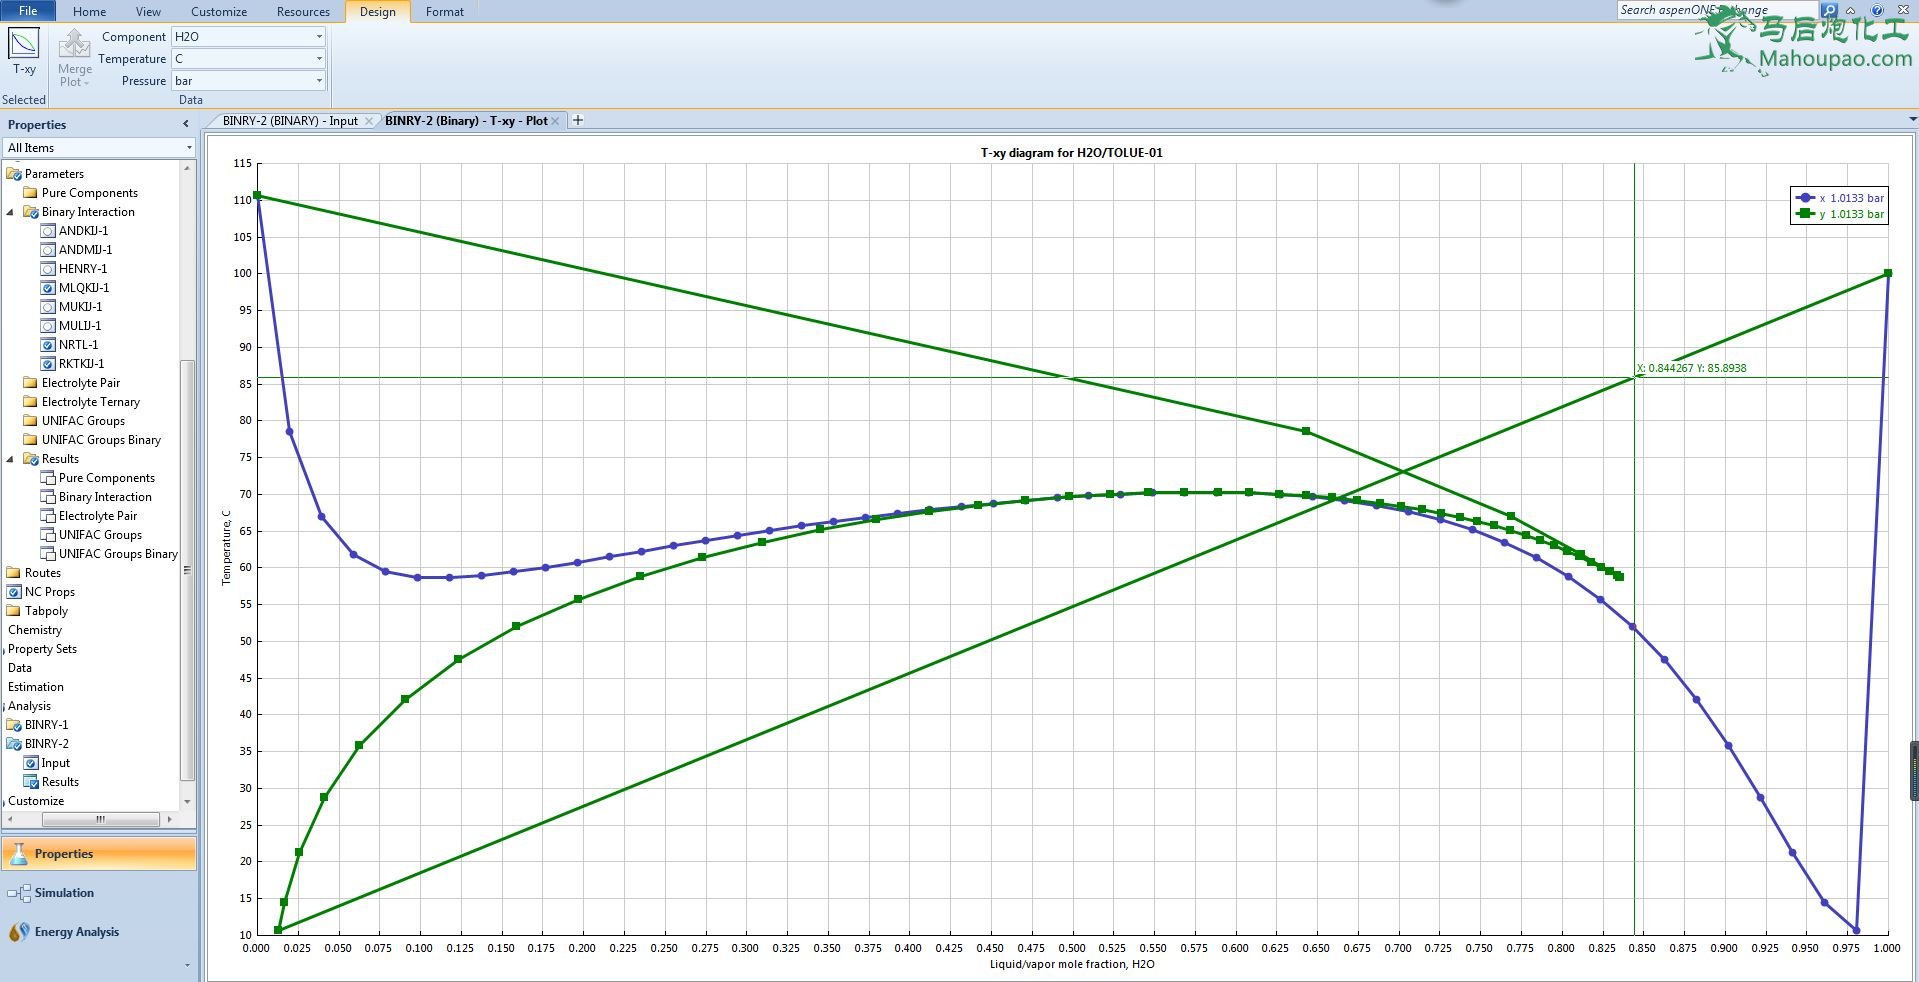
Task: Click the tree vertical scrollbar thumb
Action: 187,570
